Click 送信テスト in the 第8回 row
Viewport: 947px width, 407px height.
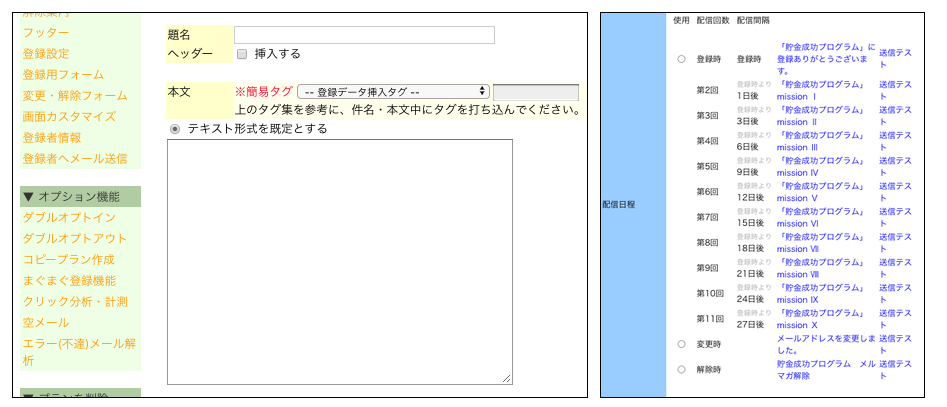(x=895, y=243)
